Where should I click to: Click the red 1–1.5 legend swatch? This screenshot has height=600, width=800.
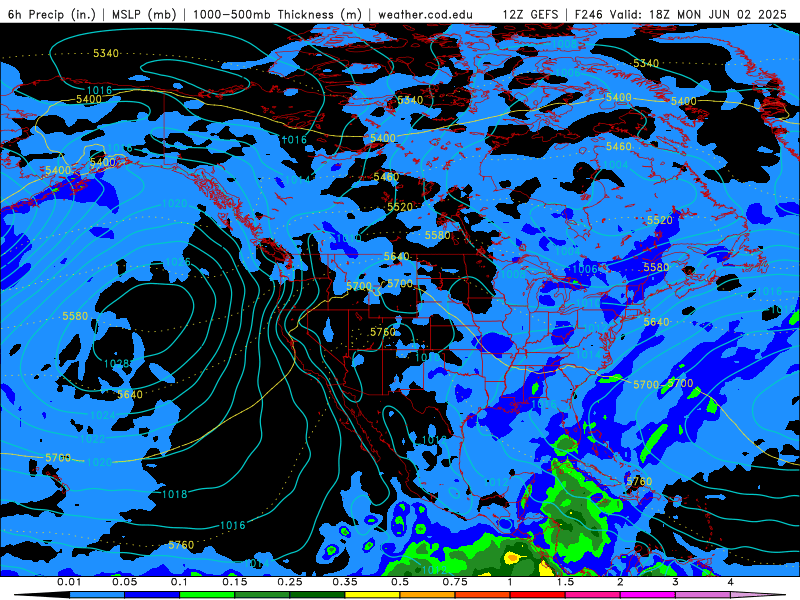[537, 595]
